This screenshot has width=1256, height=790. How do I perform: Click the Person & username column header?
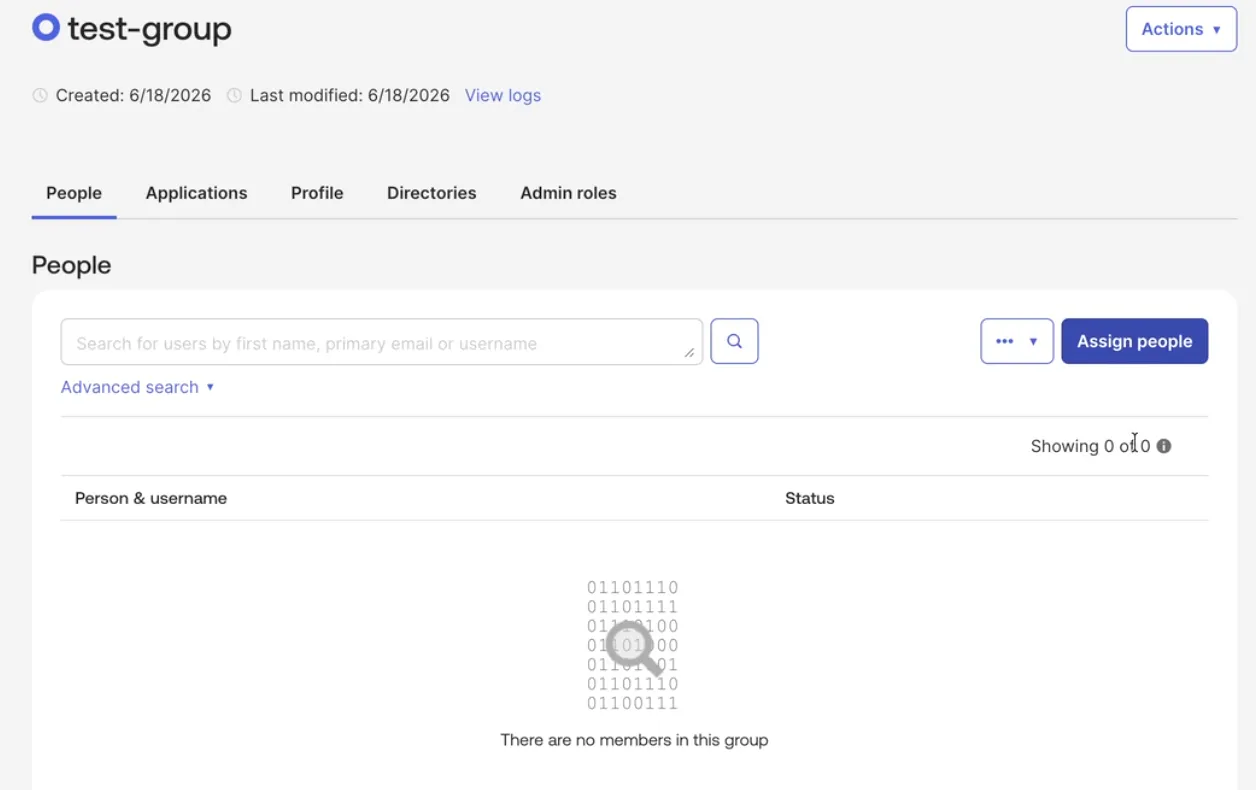click(151, 498)
